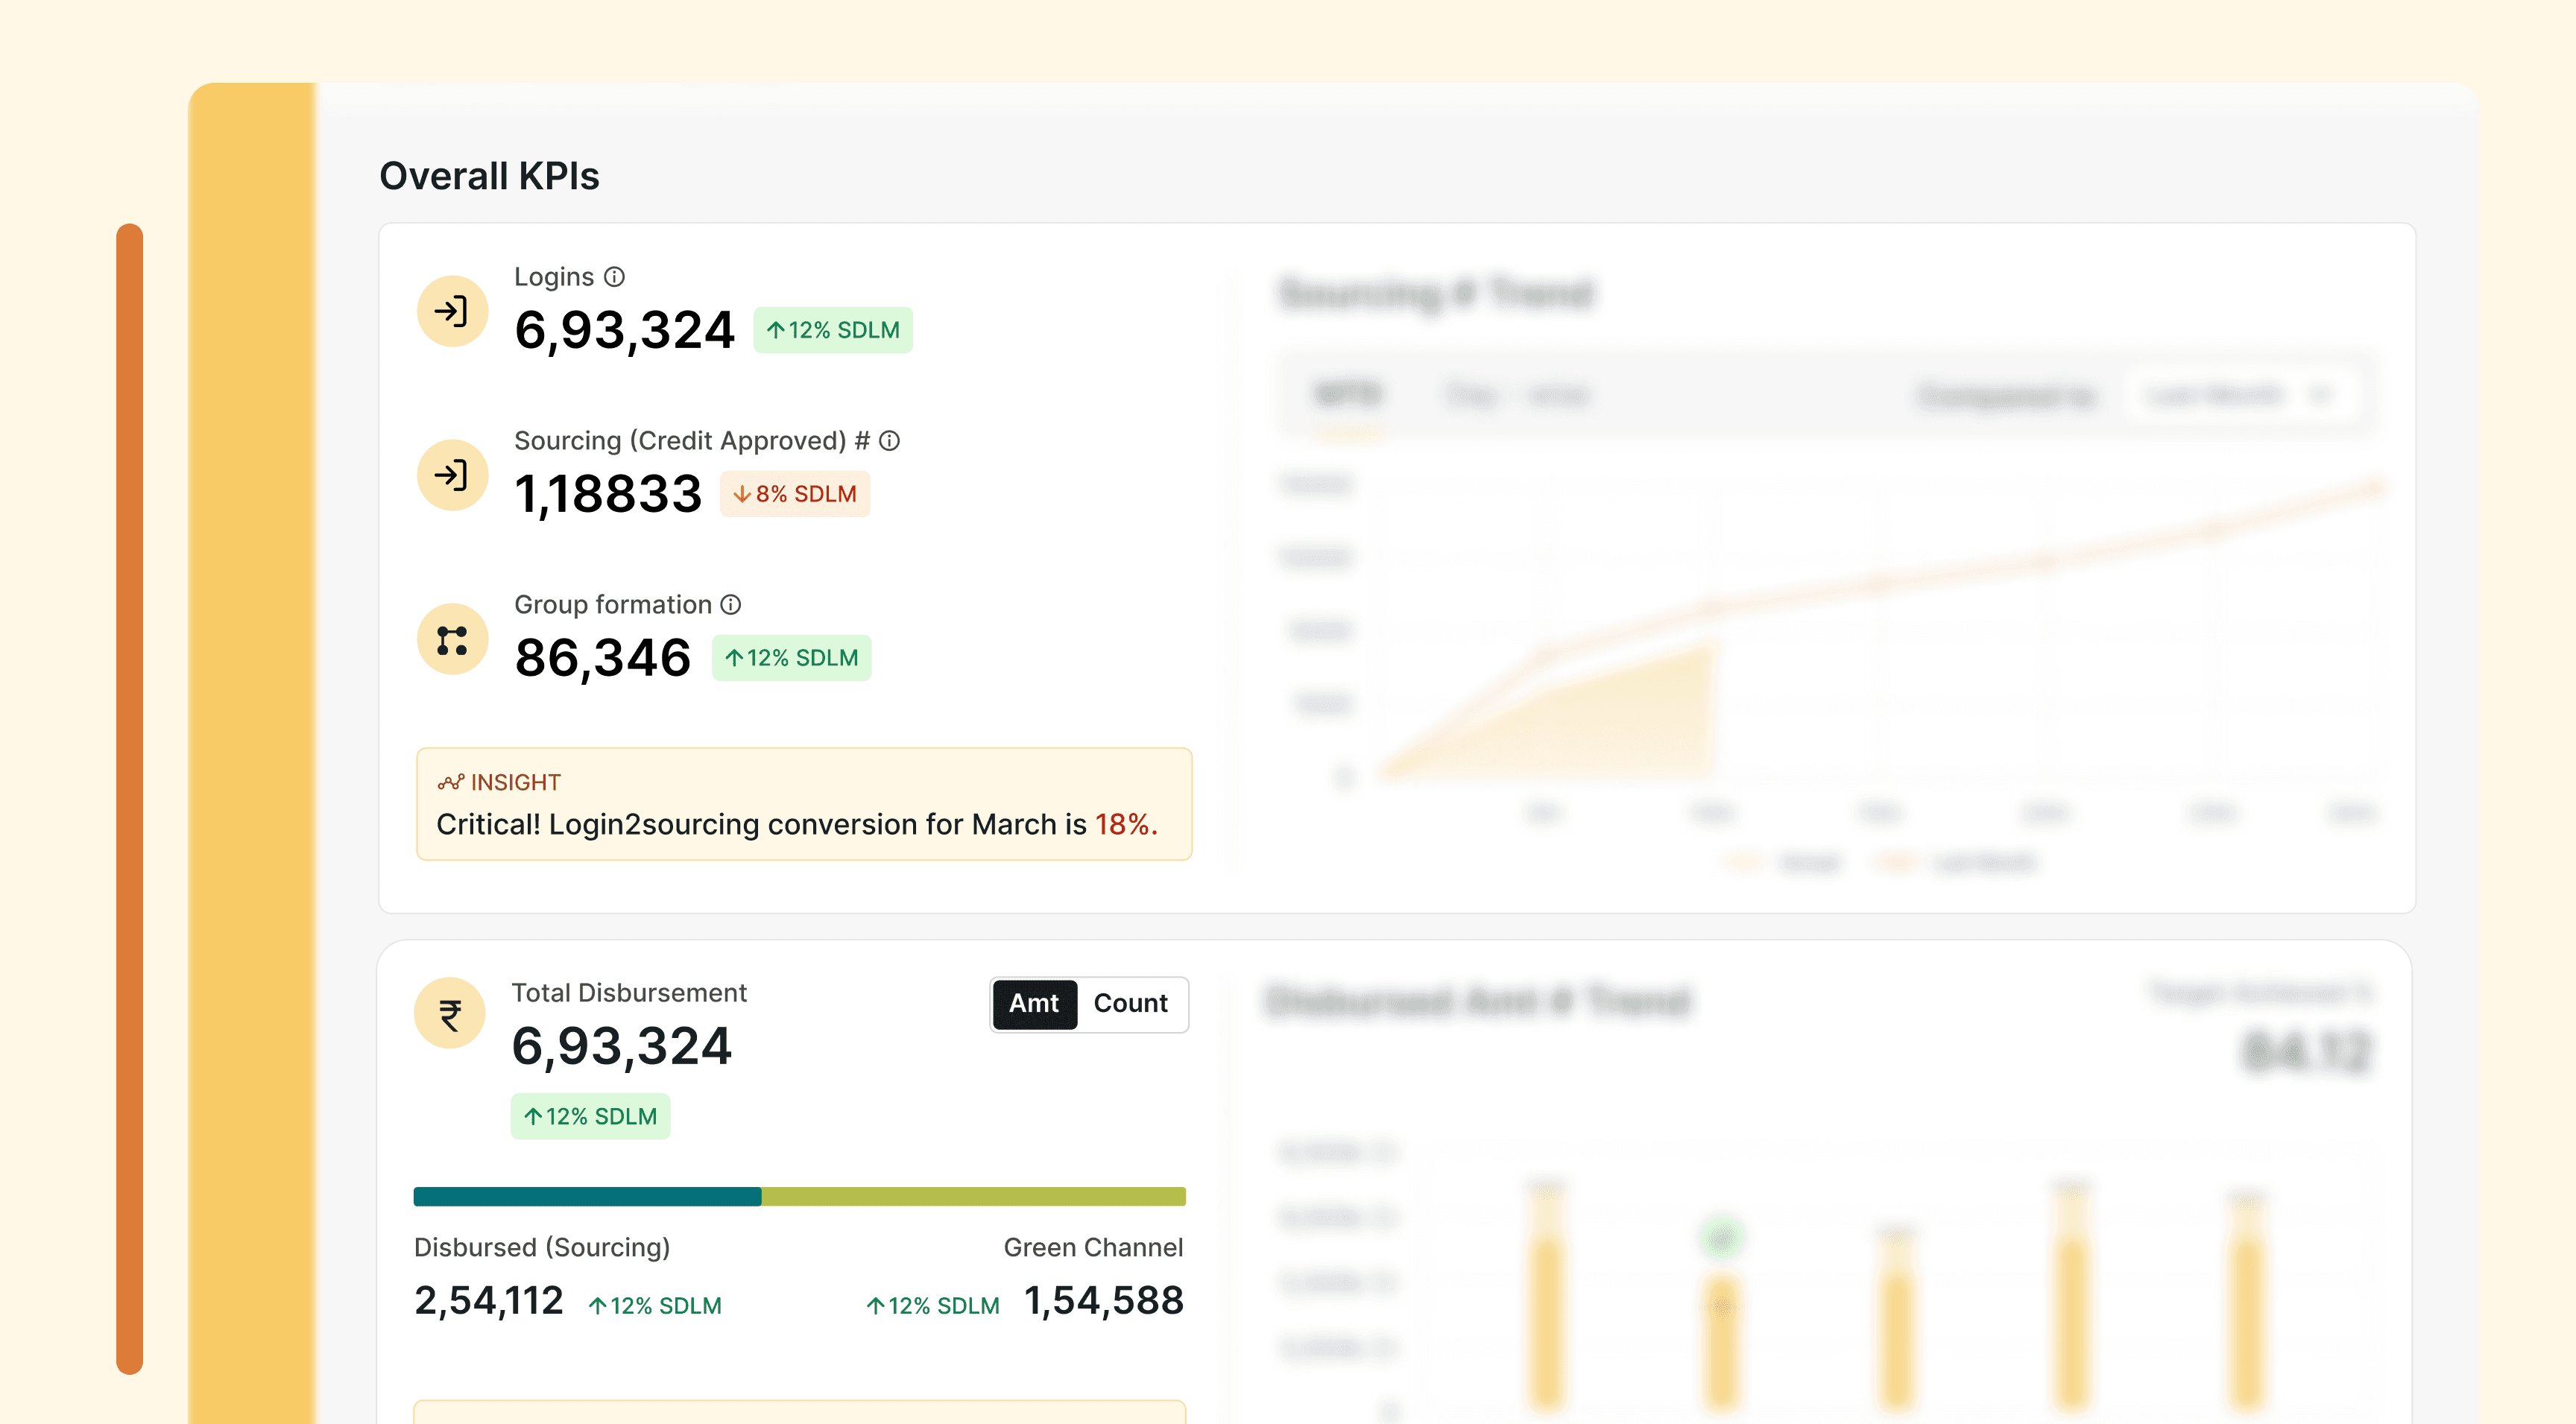Click the Logins 12% SDLM badge
This screenshot has height=1424, width=2576.
click(832, 330)
